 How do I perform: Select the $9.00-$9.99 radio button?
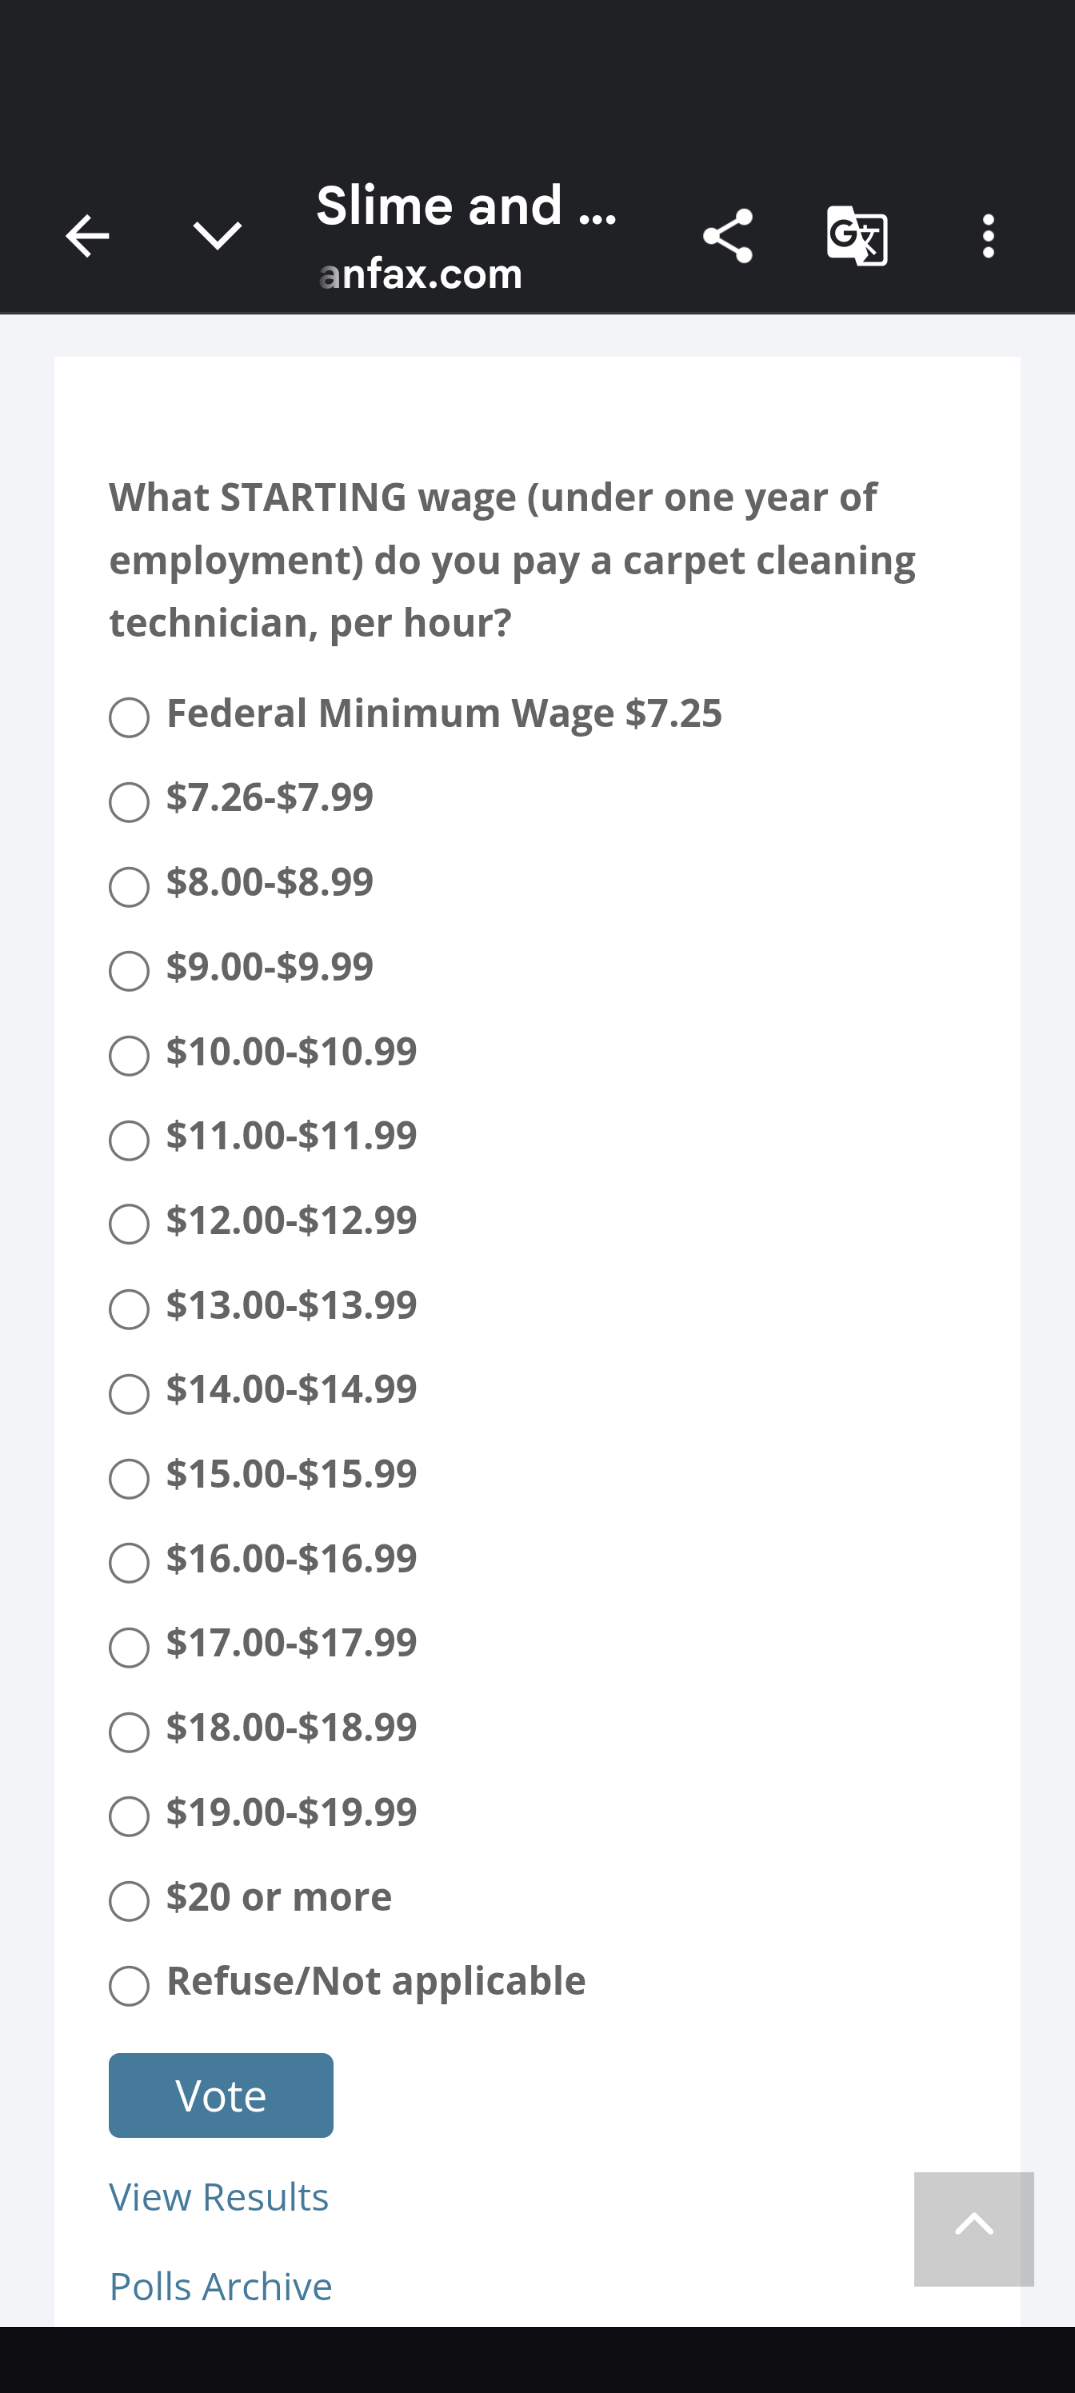pos(129,970)
